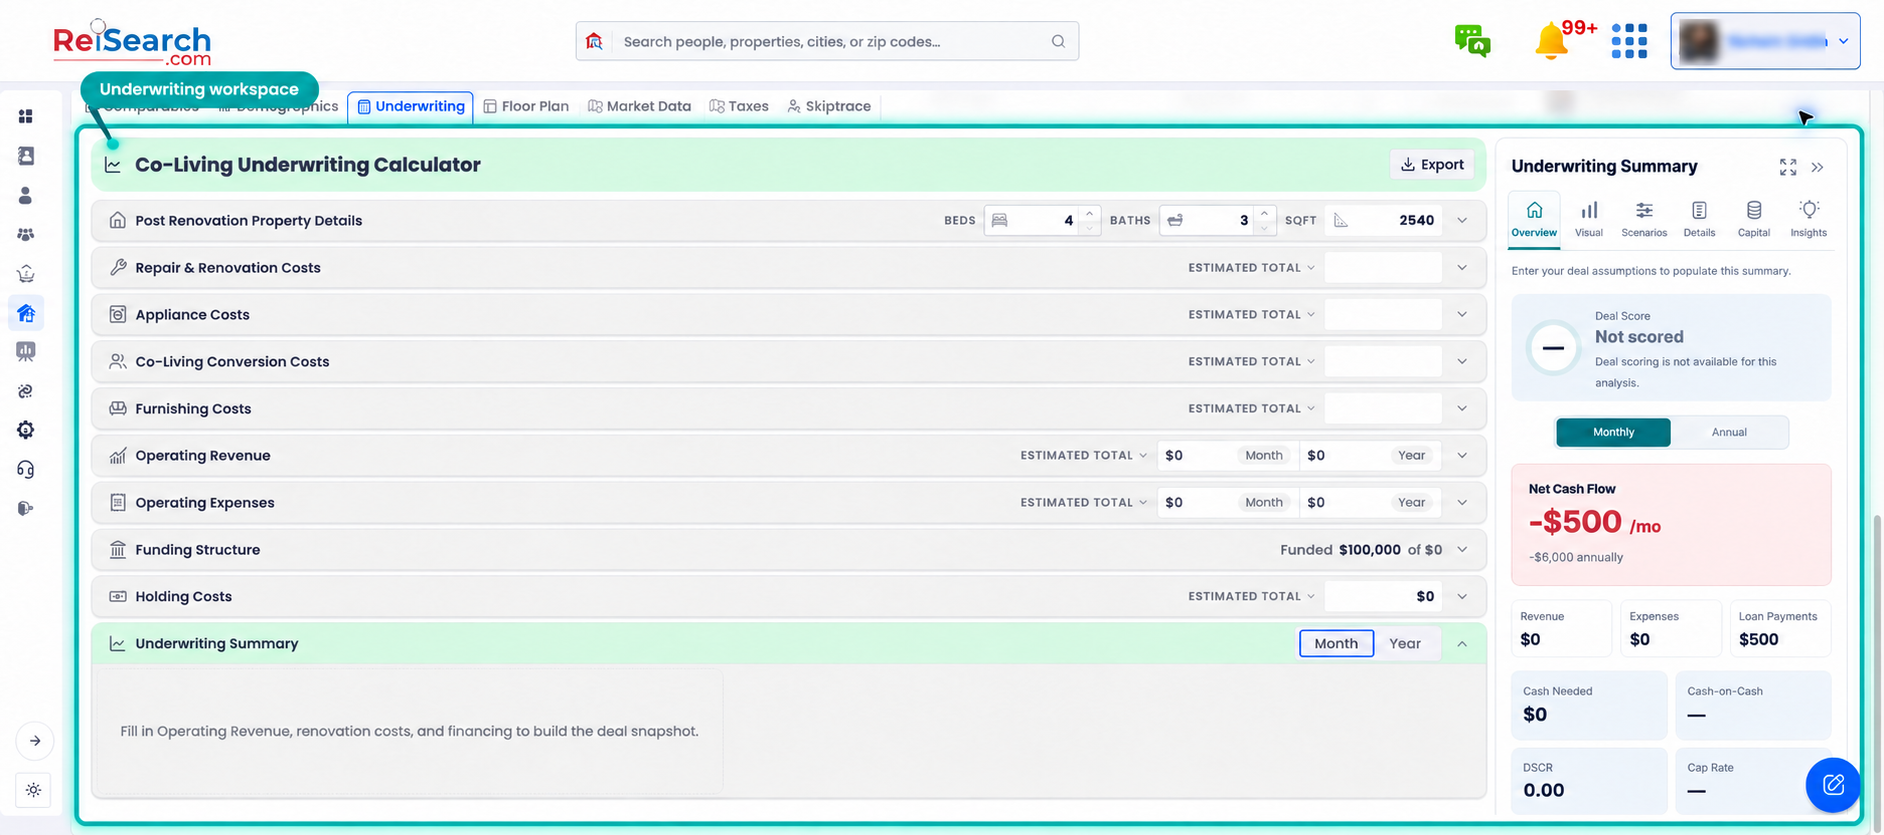The width and height of the screenshot is (1884, 835).
Task: Click the Export button
Action: 1432,164
